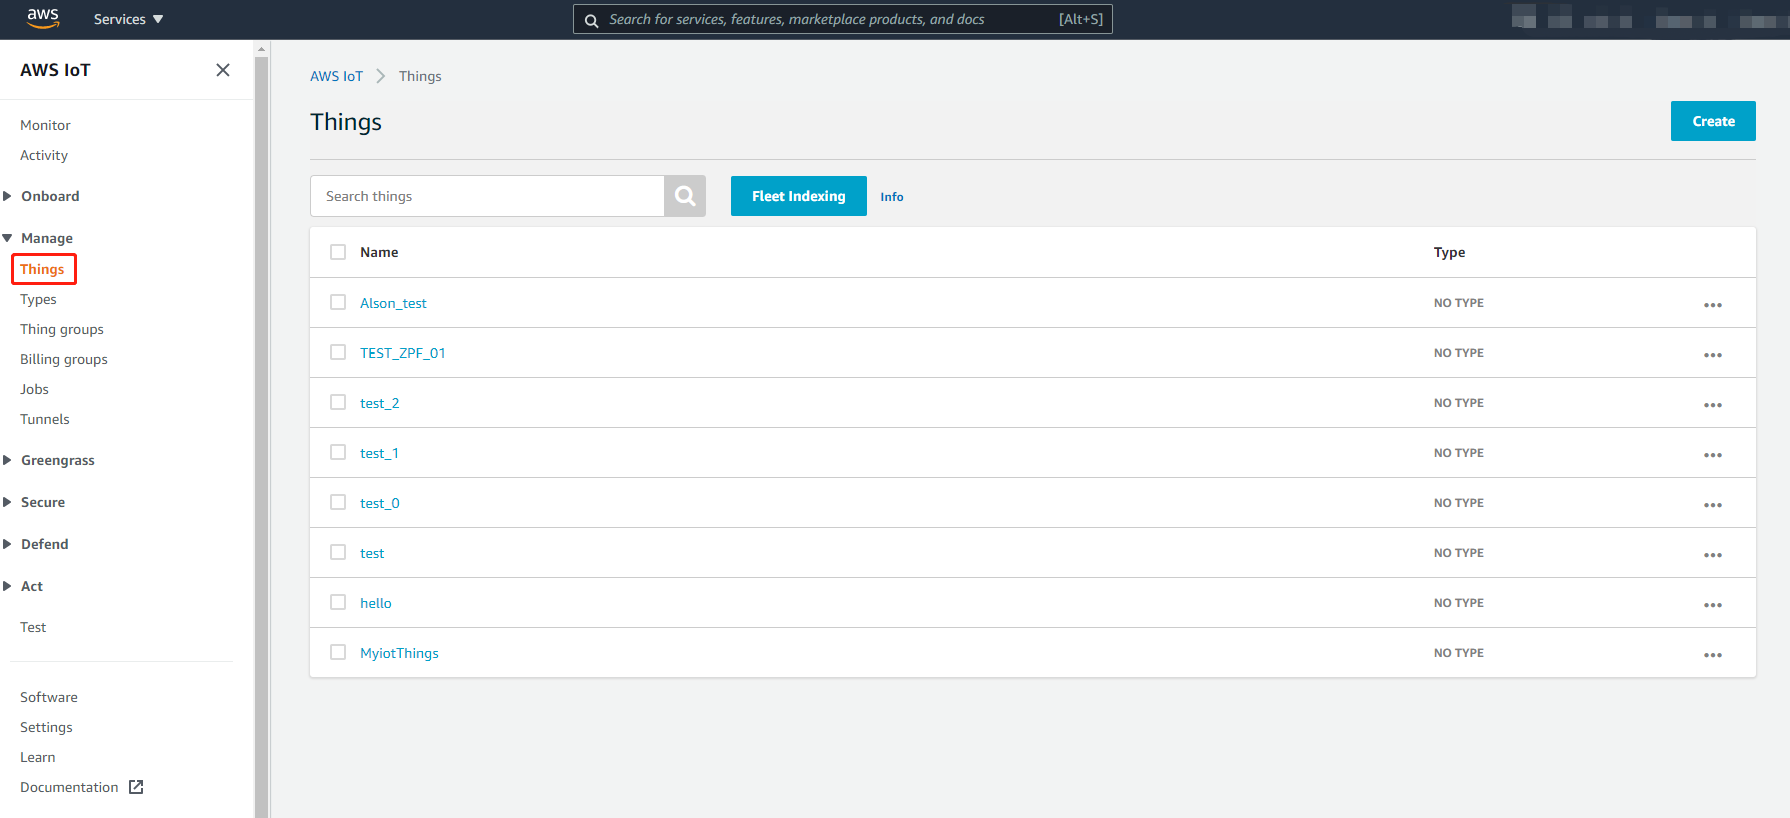Go to Types in sidebar
The image size is (1790, 818).
[x=38, y=299]
